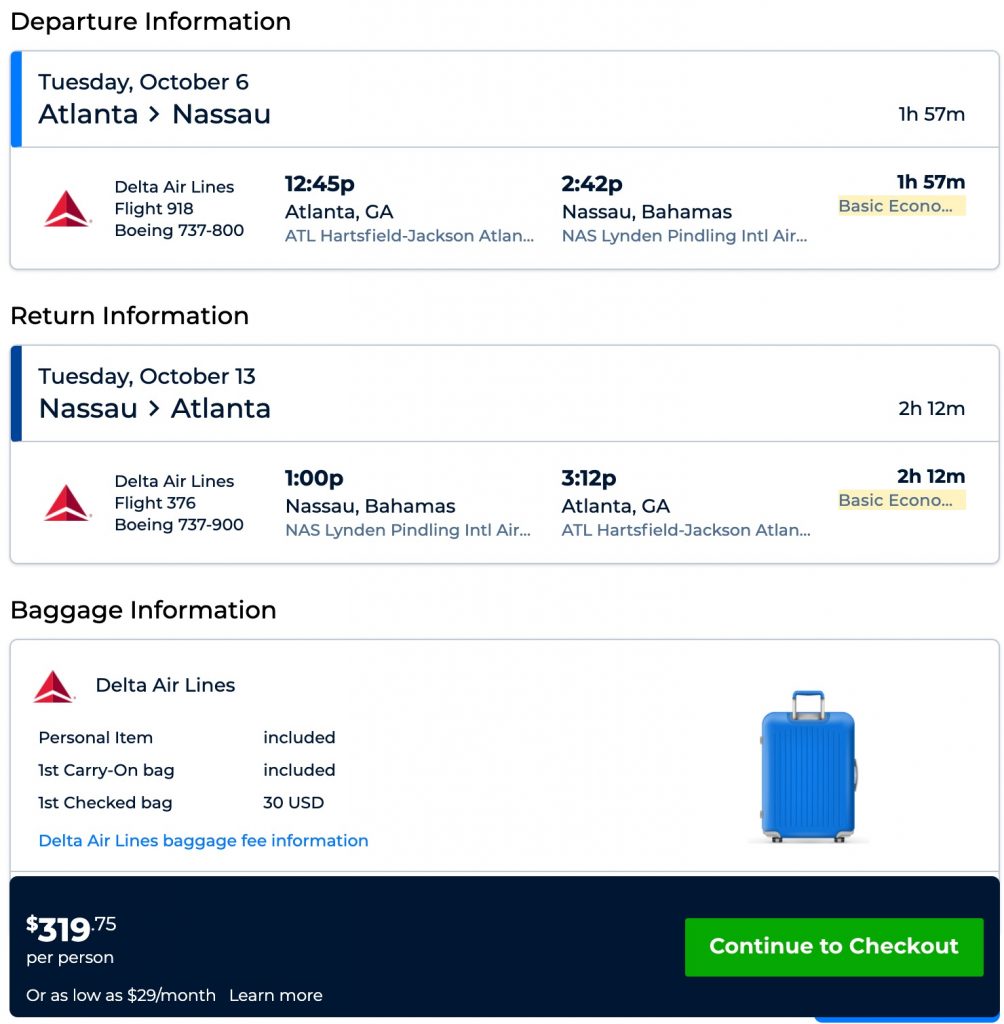Select the Atlanta > Nassau route header
The image size is (1004, 1024).
pyautogui.click(x=154, y=114)
